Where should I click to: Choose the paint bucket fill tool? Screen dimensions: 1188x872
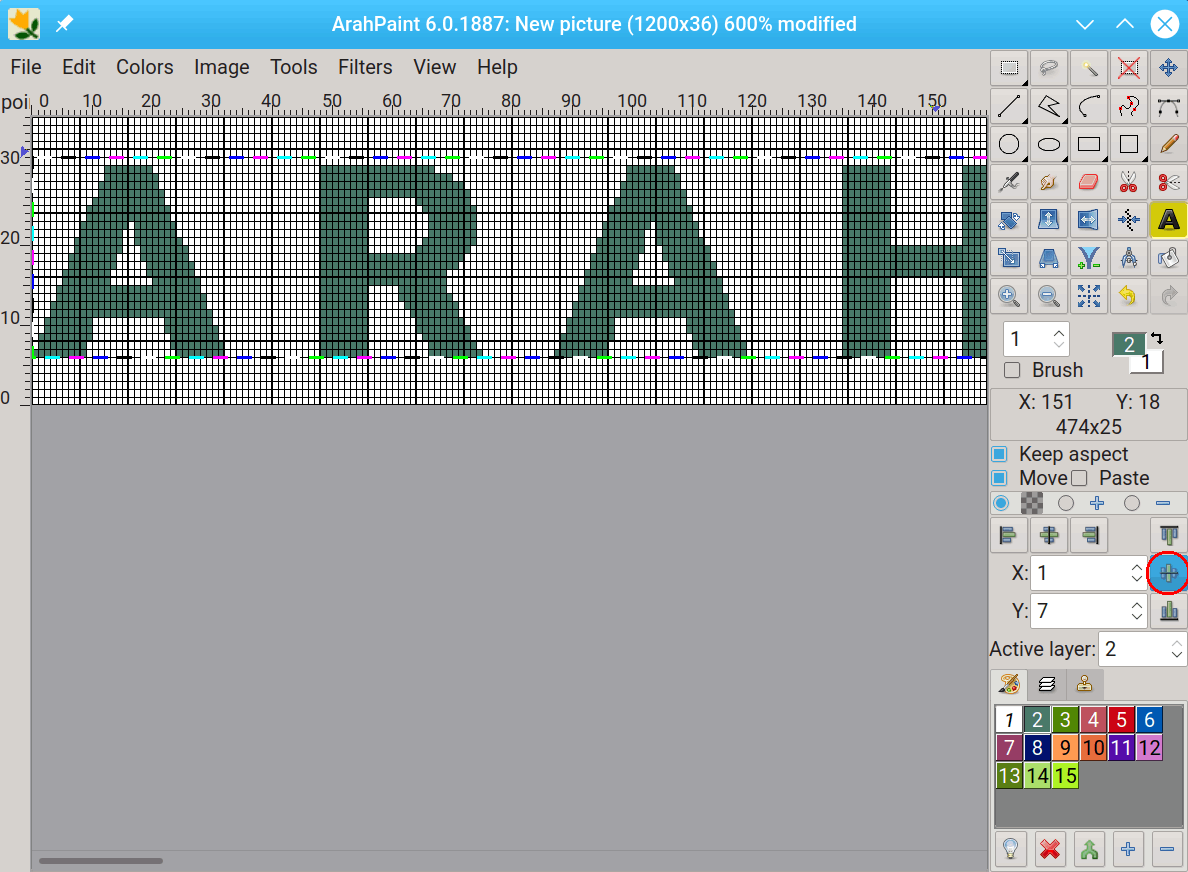coord(1168,258)
